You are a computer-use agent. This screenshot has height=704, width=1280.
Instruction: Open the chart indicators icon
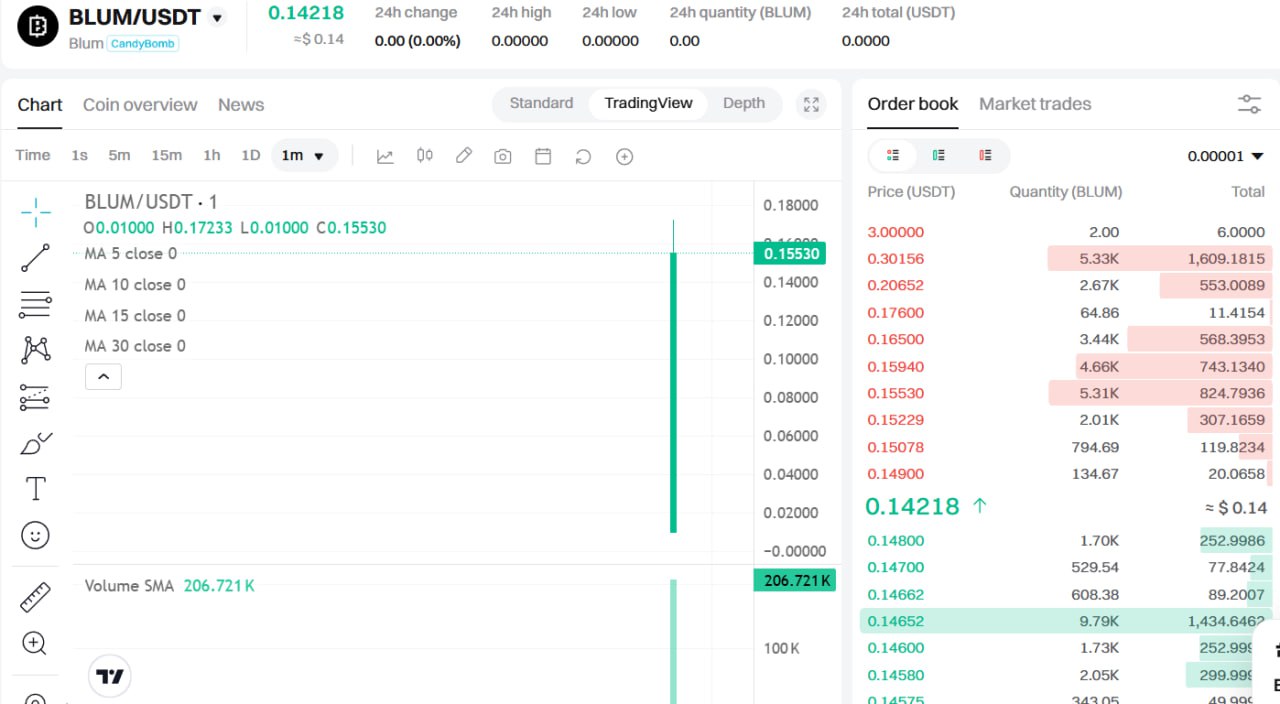pos(385,156)
